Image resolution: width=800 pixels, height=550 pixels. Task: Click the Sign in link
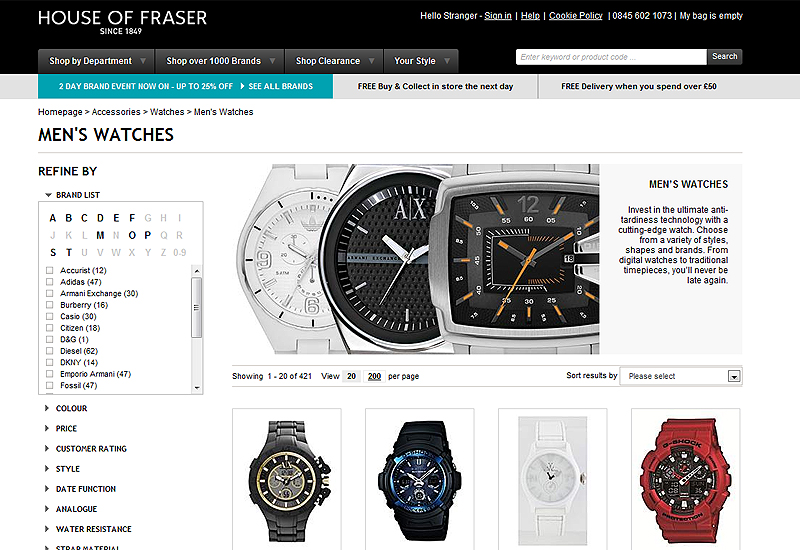498,16
